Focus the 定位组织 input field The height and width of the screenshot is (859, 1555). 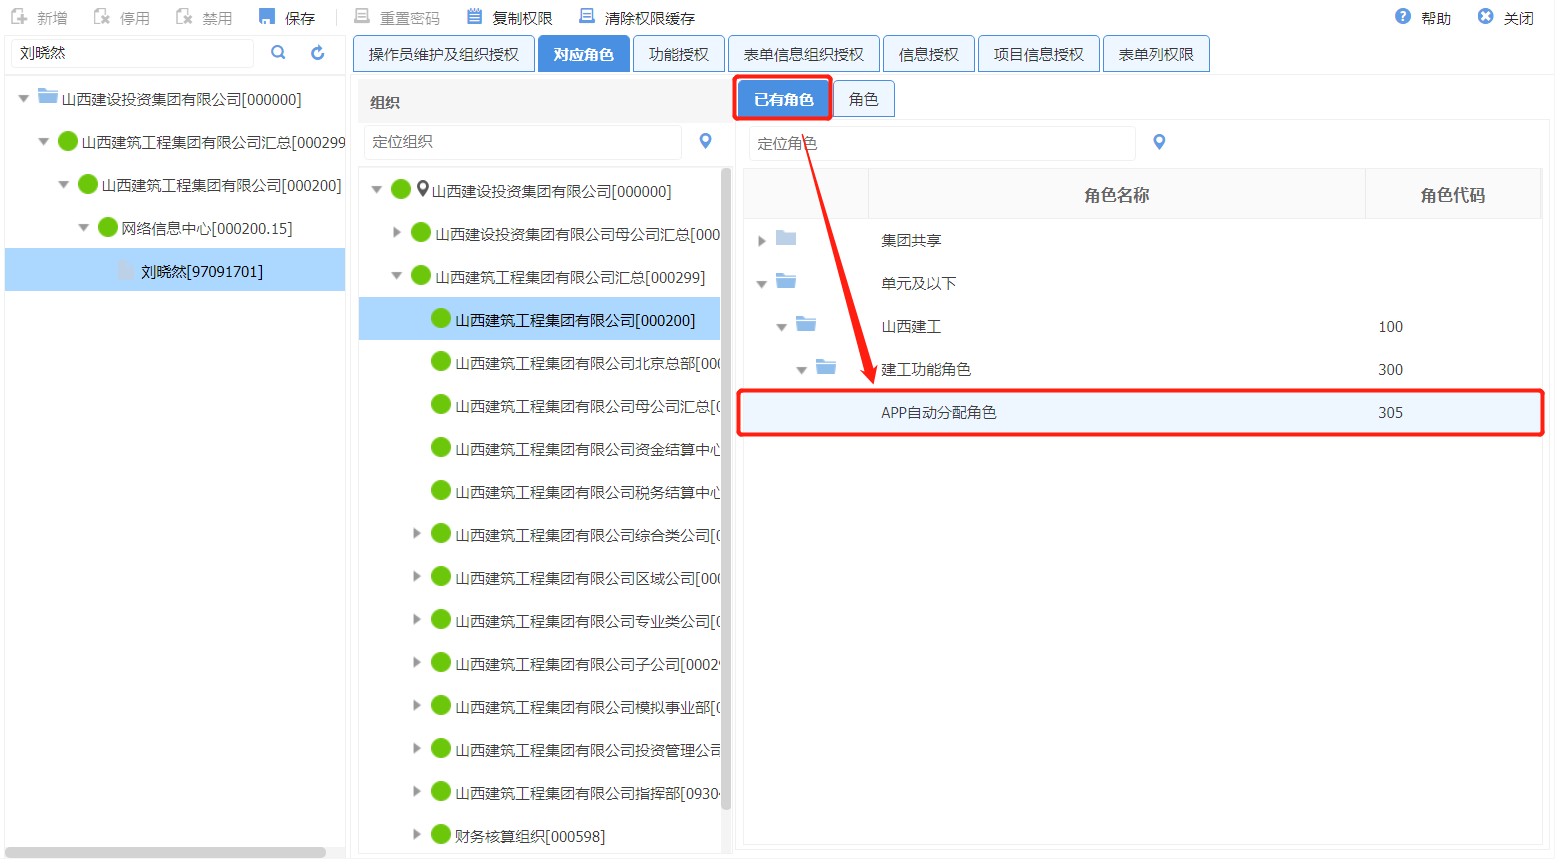tap(523, 142)
